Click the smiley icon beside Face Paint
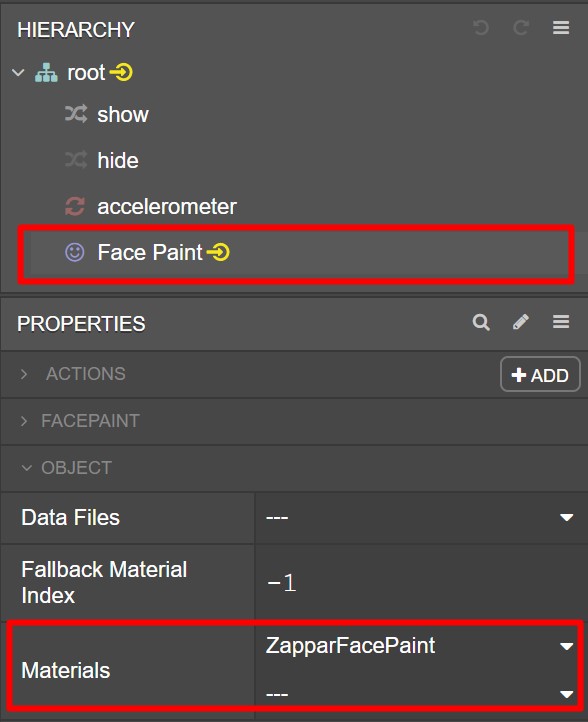This screenshot has height=722, width=588. click(x=75, y=252)
